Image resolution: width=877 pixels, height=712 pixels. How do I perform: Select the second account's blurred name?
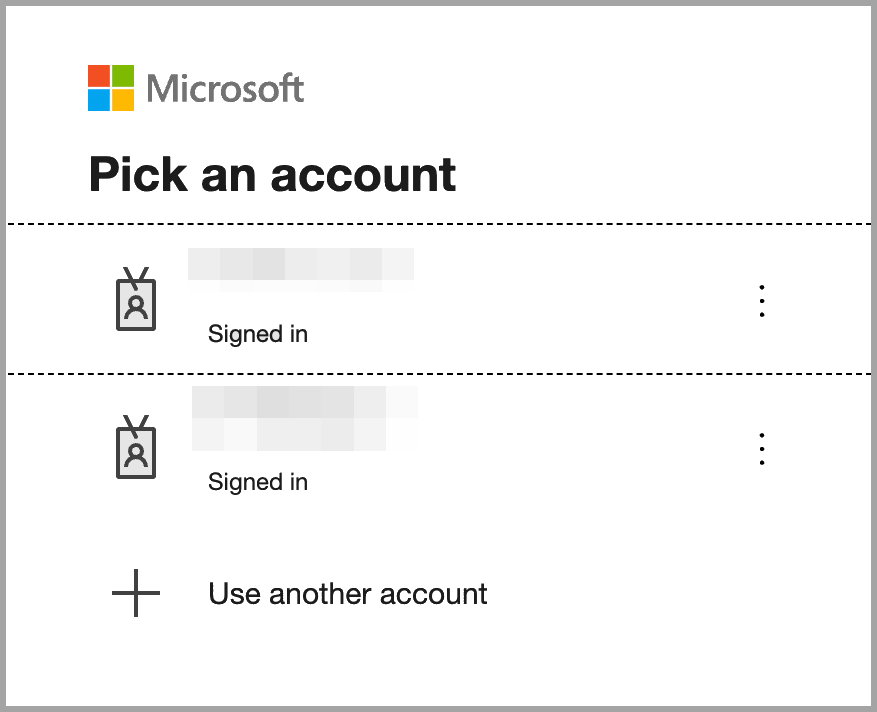[x=303, y=401]
